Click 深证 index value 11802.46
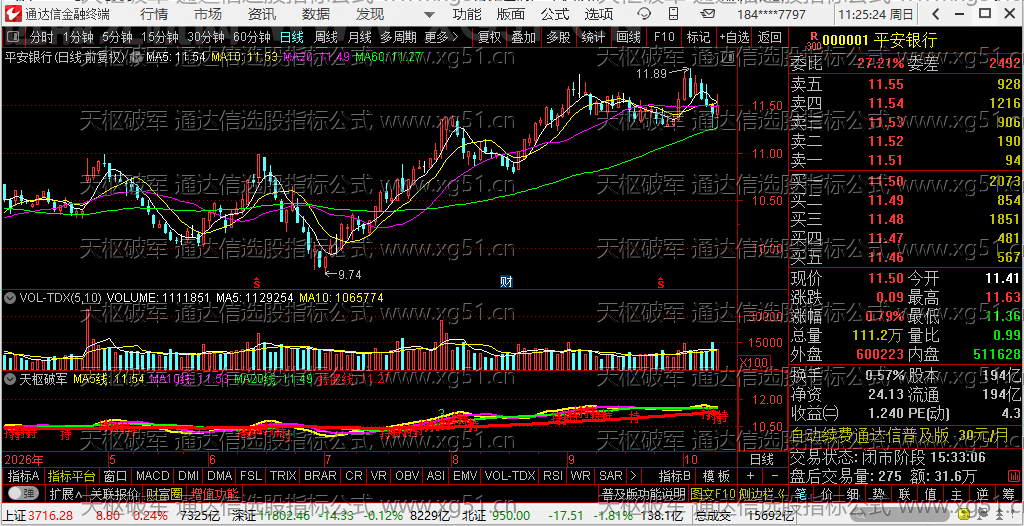Image resolution: width=1024 pixels, height=526 pixels. click(284, 517)
